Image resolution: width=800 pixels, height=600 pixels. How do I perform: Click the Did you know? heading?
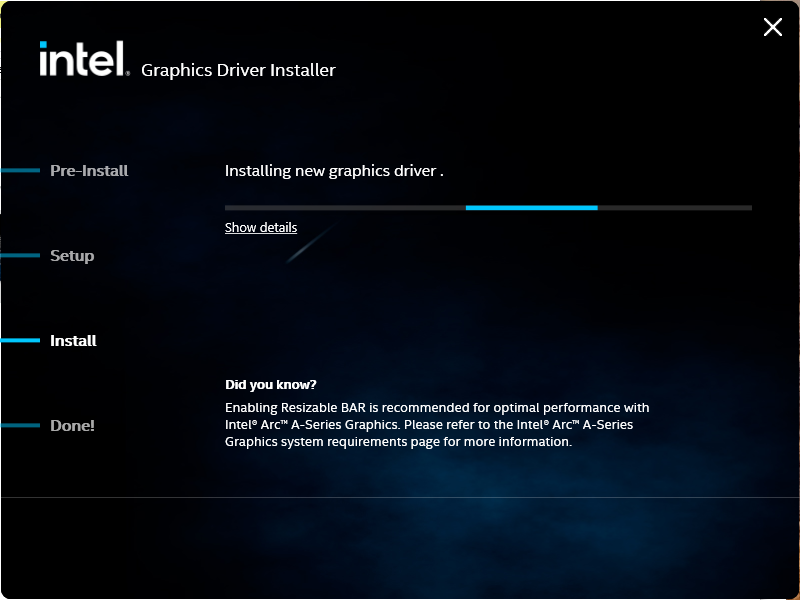click(x=270, y=385)
